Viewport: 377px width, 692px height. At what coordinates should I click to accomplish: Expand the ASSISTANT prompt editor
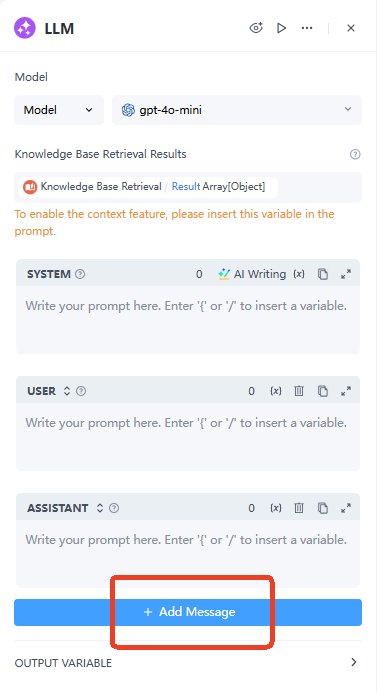click(346, 508)
